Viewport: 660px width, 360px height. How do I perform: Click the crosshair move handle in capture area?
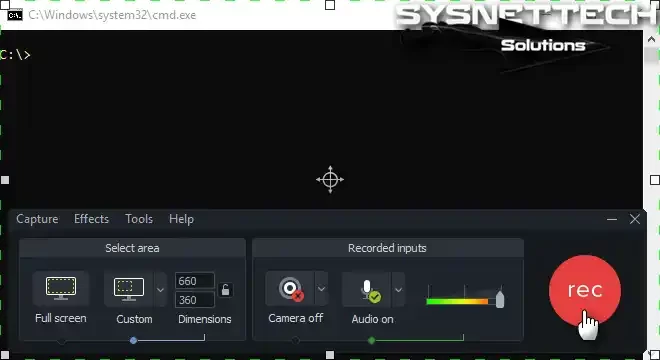coord(330,180)
